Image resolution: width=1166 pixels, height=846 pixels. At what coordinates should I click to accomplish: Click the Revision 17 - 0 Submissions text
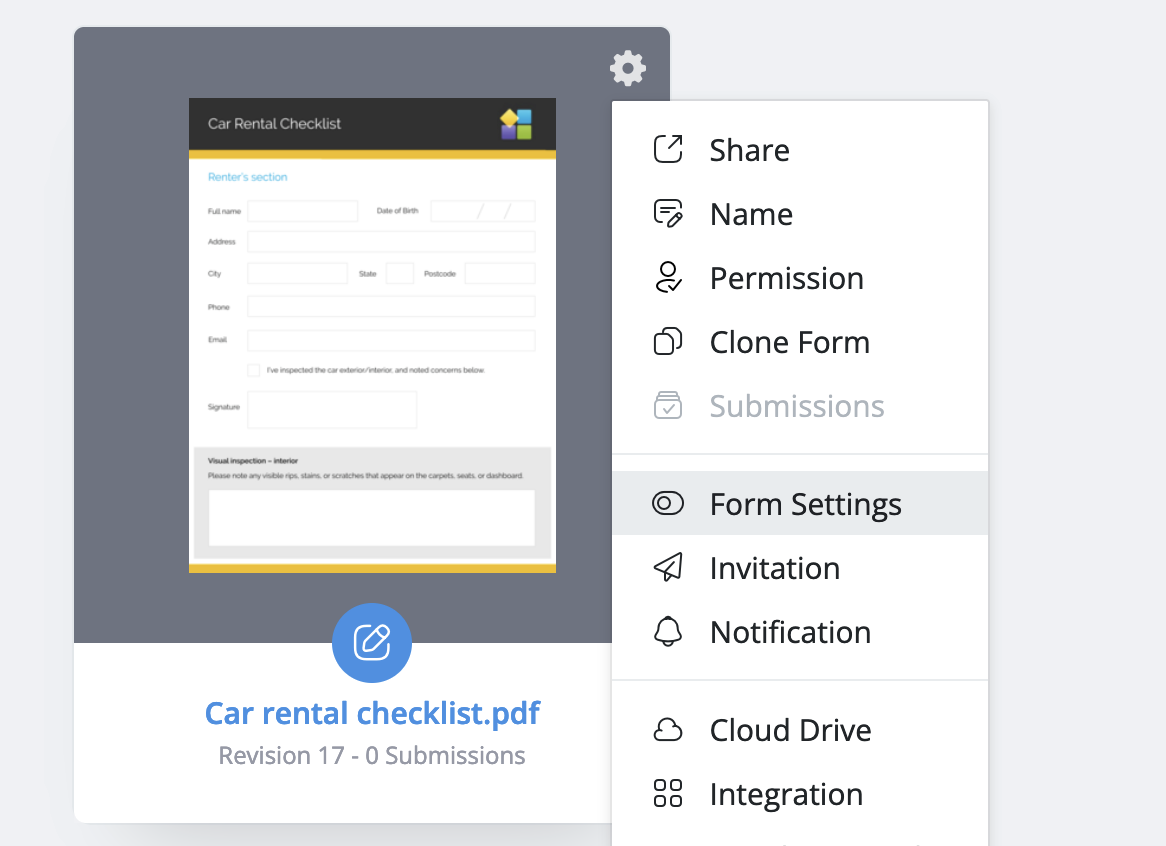[x=372, y=756]
